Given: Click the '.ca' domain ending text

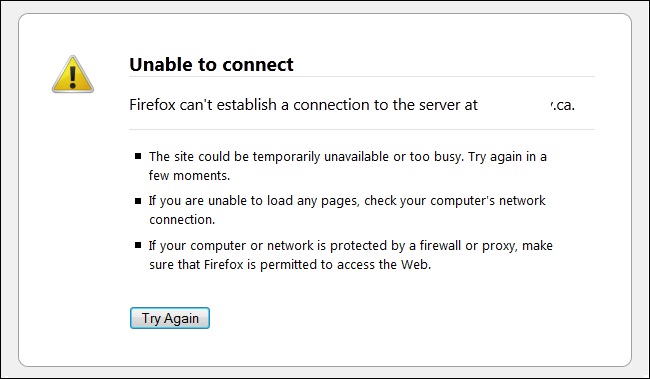Looking at the screenshot, I should click(563, 105).
